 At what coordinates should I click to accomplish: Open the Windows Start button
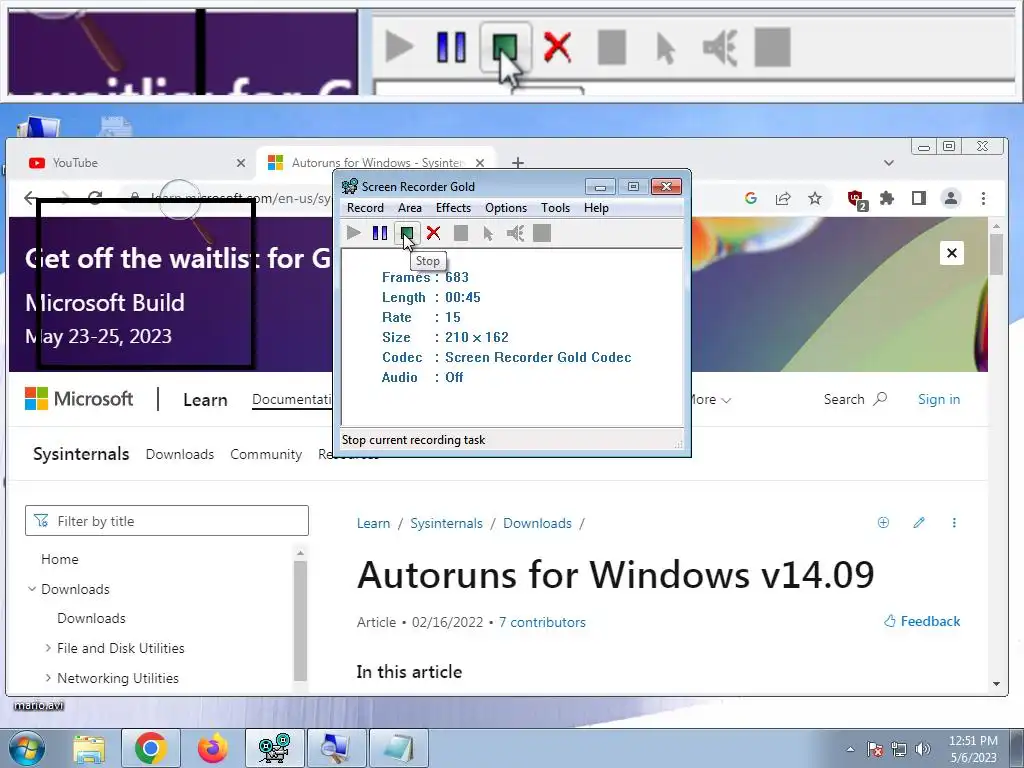coord(27,748)
